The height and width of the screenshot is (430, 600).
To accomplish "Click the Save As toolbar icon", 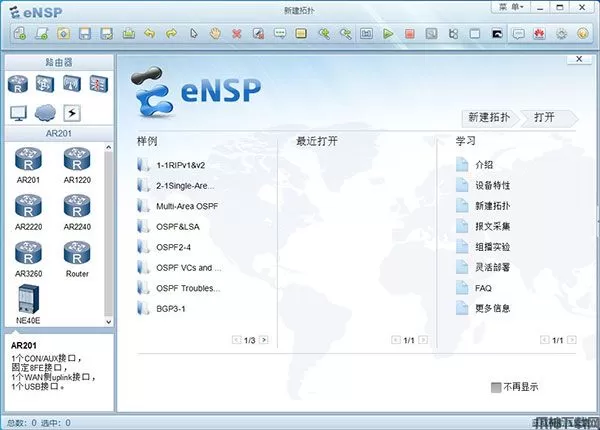I will coord(107,34).
